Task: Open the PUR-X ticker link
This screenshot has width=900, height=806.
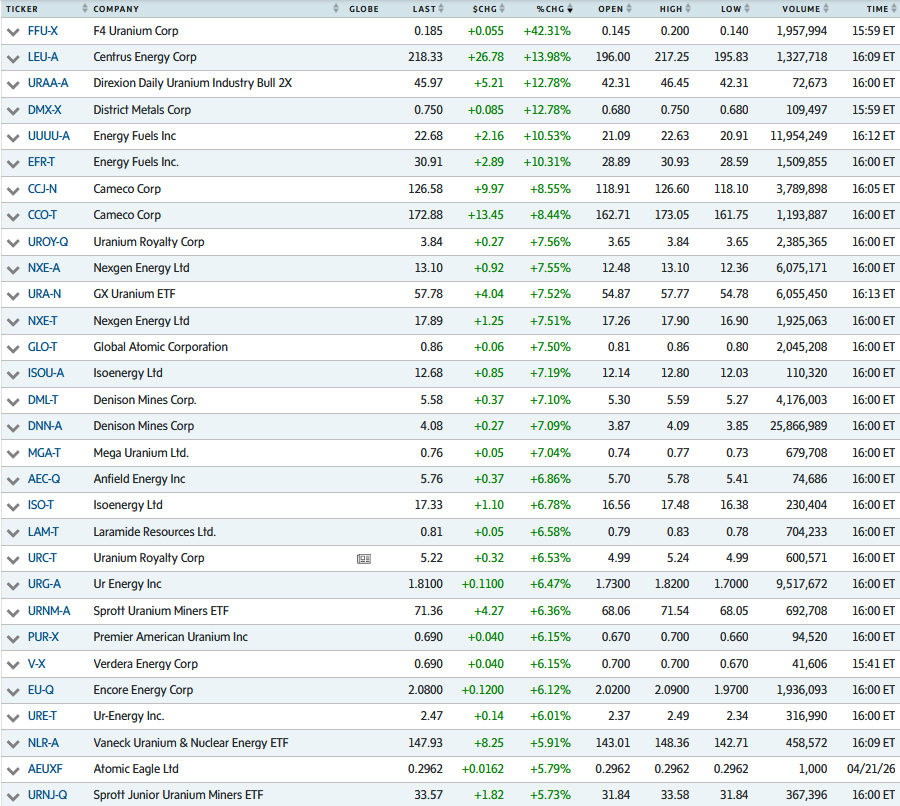Action: (44, 637)
